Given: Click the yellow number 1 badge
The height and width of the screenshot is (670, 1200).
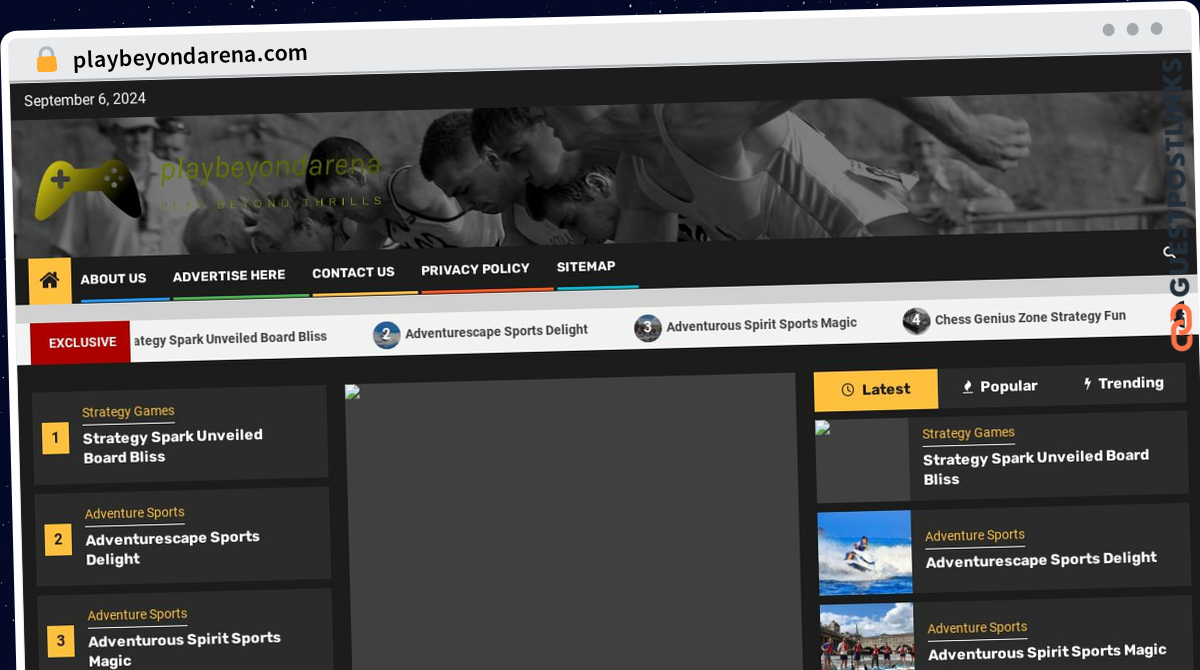Looking at the screenshot, I should point(55,437).
